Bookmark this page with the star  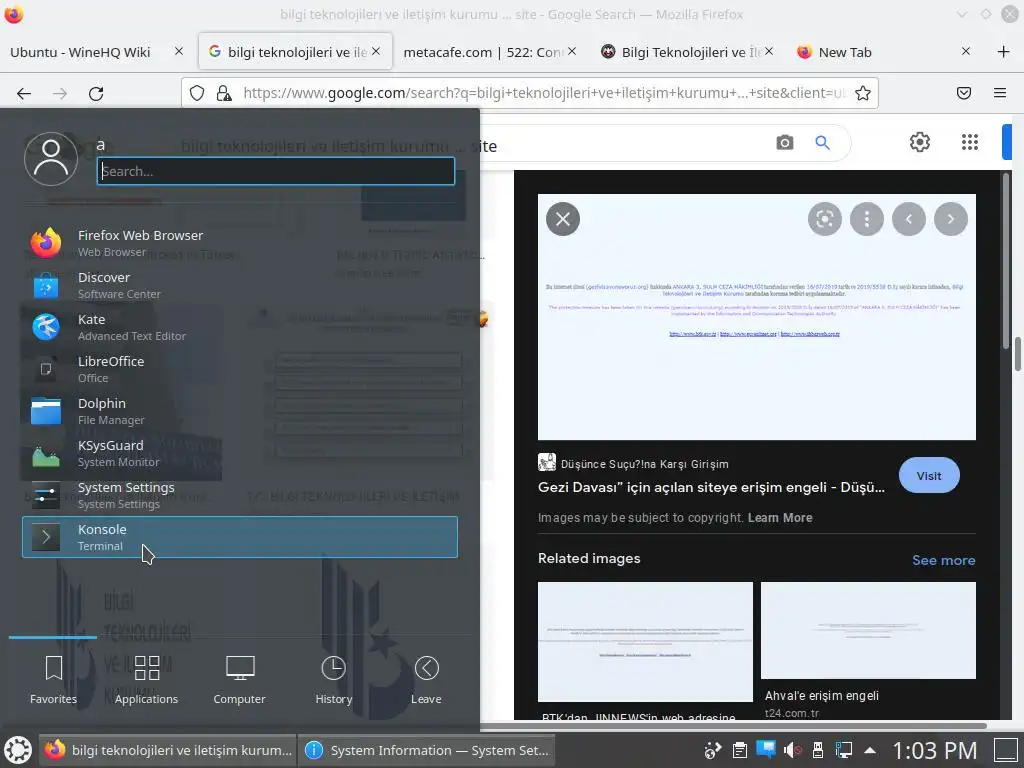coord(863,93)
